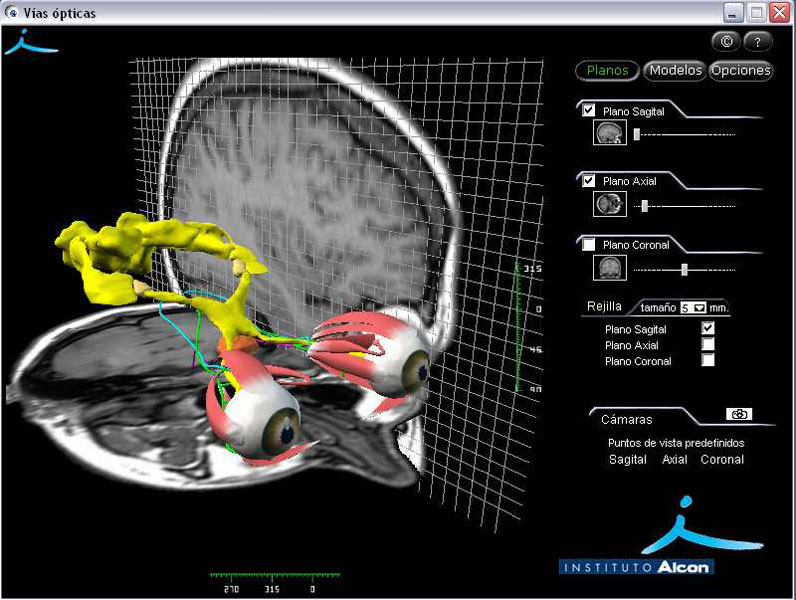The image size is (796, 600).
Task: Disable Rejilla grid for Plano Sagital
Action: coord(708,328)
